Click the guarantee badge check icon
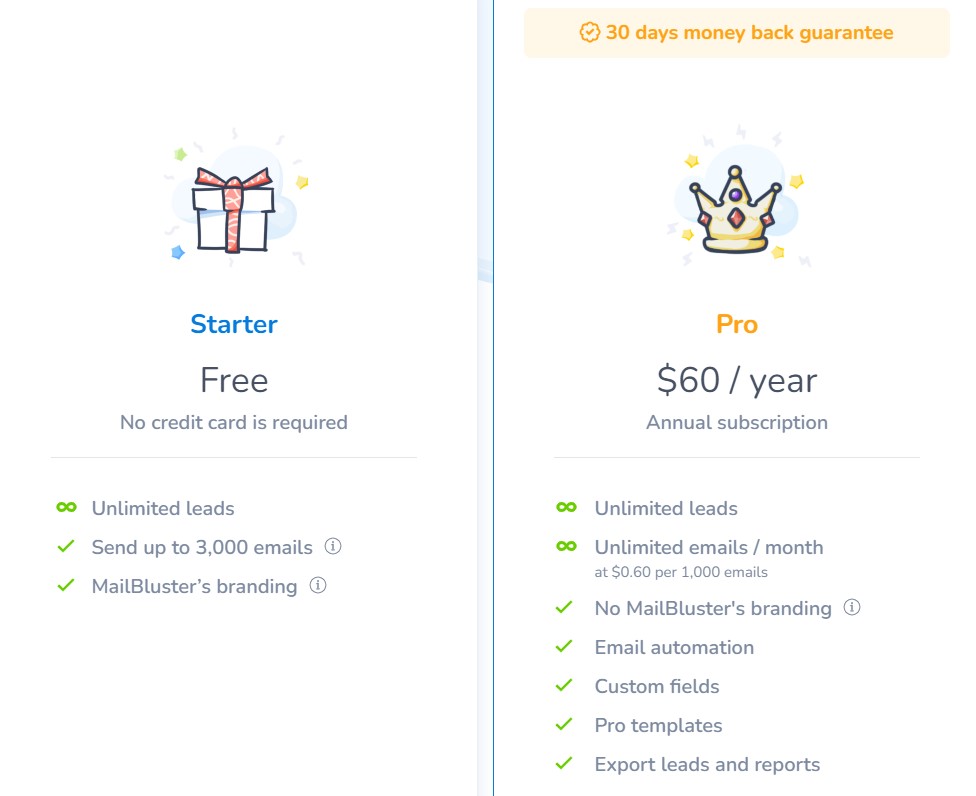This screenshot has height=796, width=976. point(589,32)
